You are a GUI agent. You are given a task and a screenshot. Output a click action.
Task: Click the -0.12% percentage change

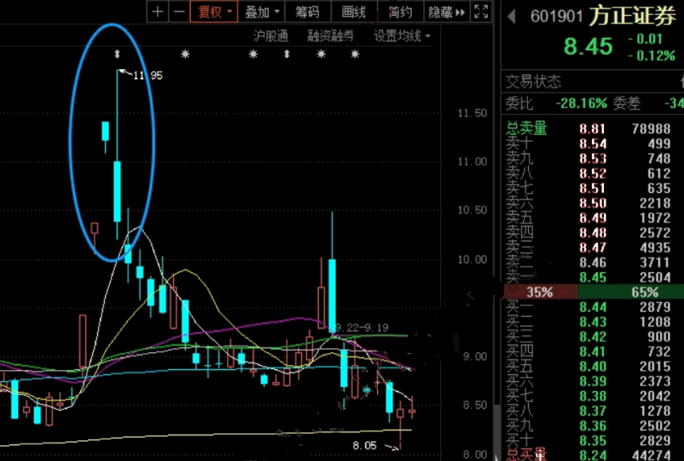[x=651, y=56]
